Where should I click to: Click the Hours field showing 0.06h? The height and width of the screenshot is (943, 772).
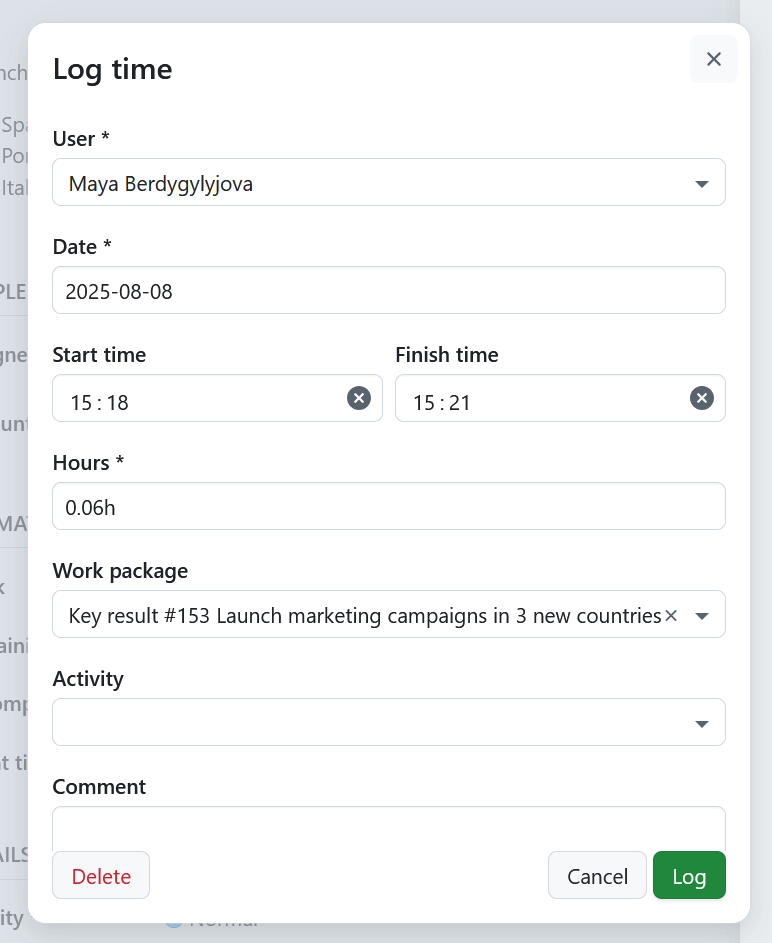pos(389,506)
